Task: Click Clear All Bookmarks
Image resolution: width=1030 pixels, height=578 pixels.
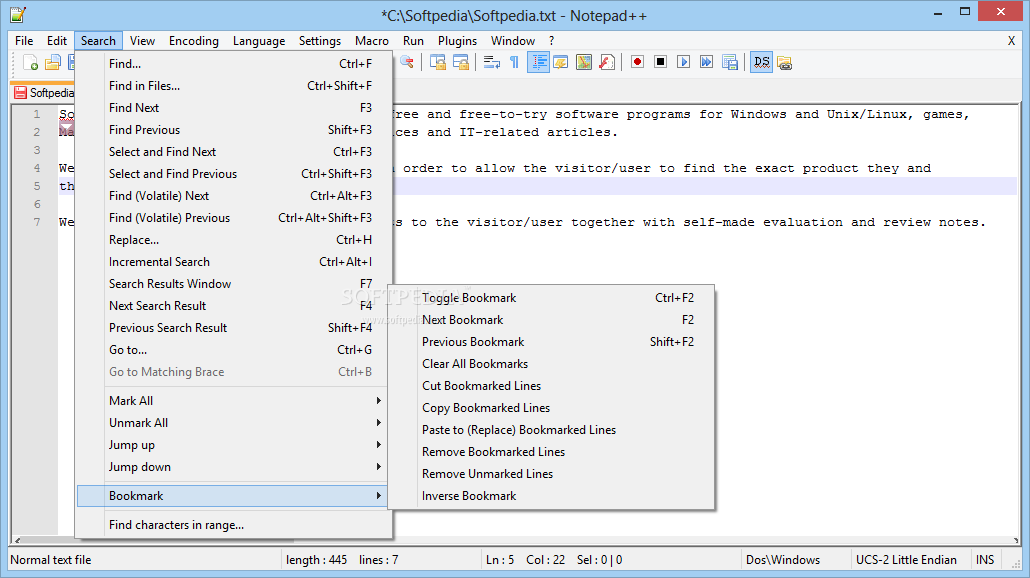Action: [x=551, y=364]
